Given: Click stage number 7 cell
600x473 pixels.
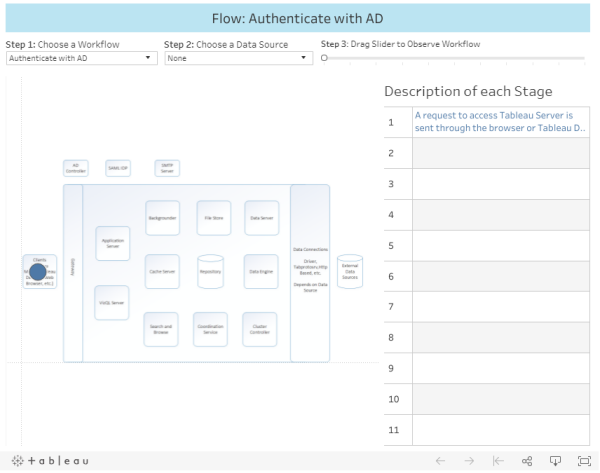Looking at the screenshot, I should pyautogui.click(x=398, y=307).
